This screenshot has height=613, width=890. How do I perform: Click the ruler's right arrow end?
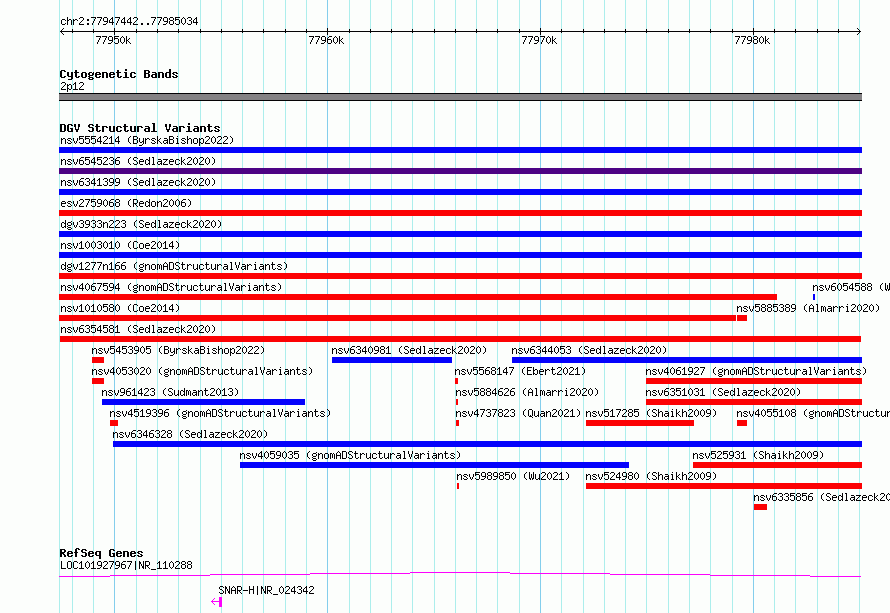pyautogui.click(x=859, y=32)
